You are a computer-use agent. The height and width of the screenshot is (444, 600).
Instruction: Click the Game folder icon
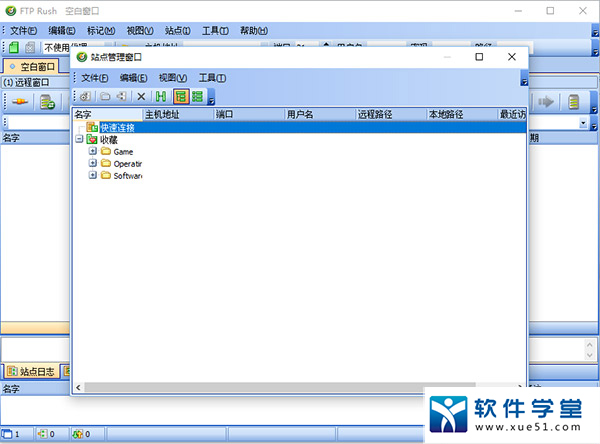tap(106, 152)
